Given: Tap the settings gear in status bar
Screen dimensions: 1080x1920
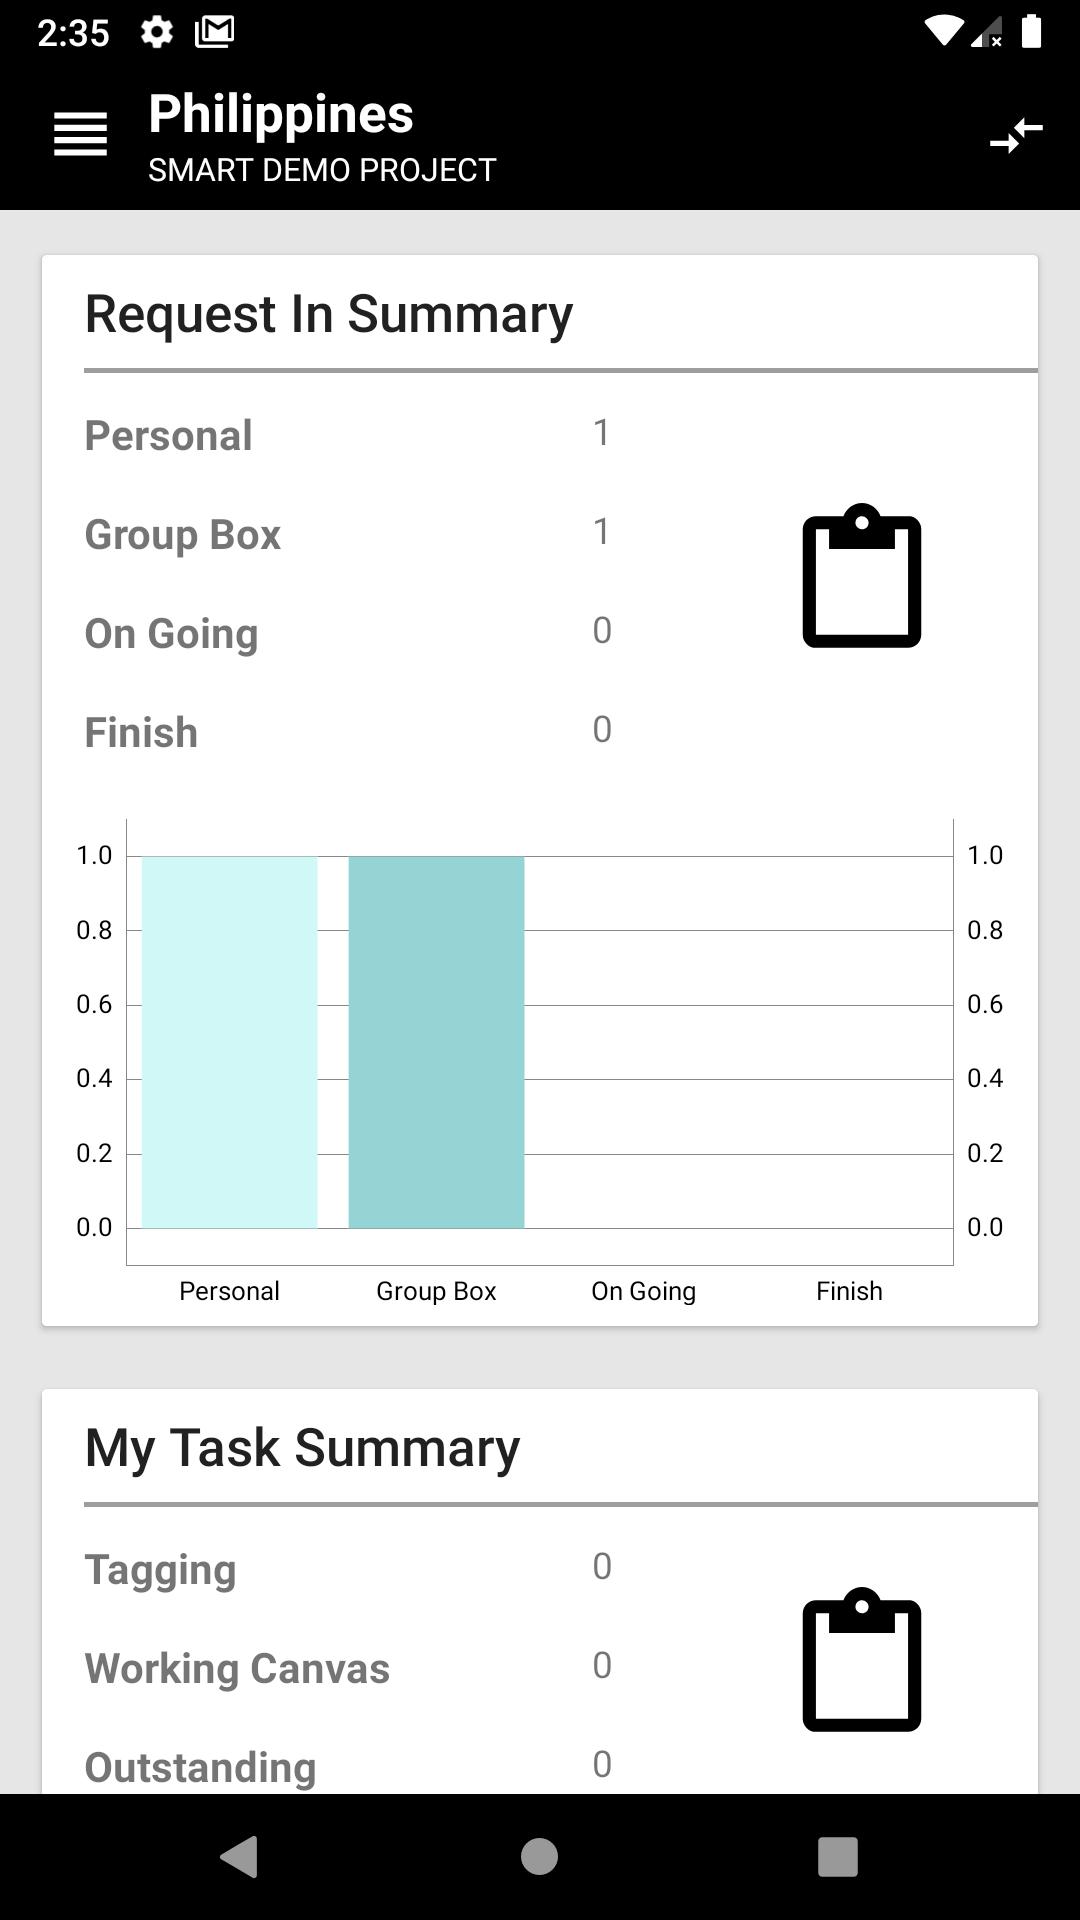Looking at the screenshot, I should tap(156, 32).
